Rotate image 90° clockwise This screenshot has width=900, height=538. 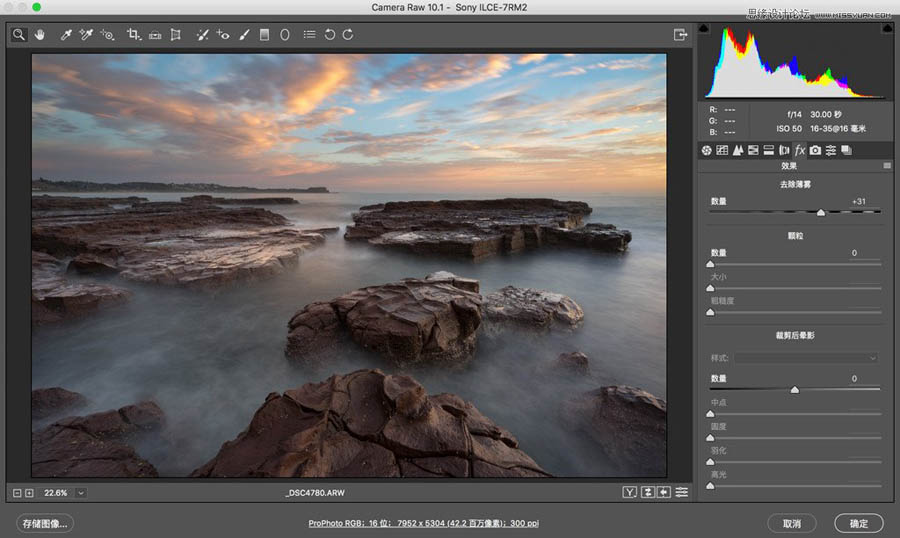coord(348,34)
